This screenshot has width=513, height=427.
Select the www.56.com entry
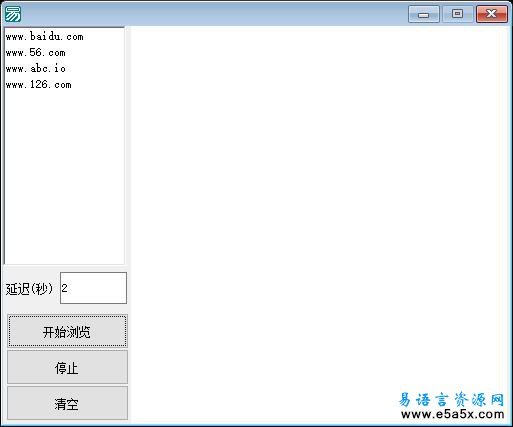(x=35, y=52)
